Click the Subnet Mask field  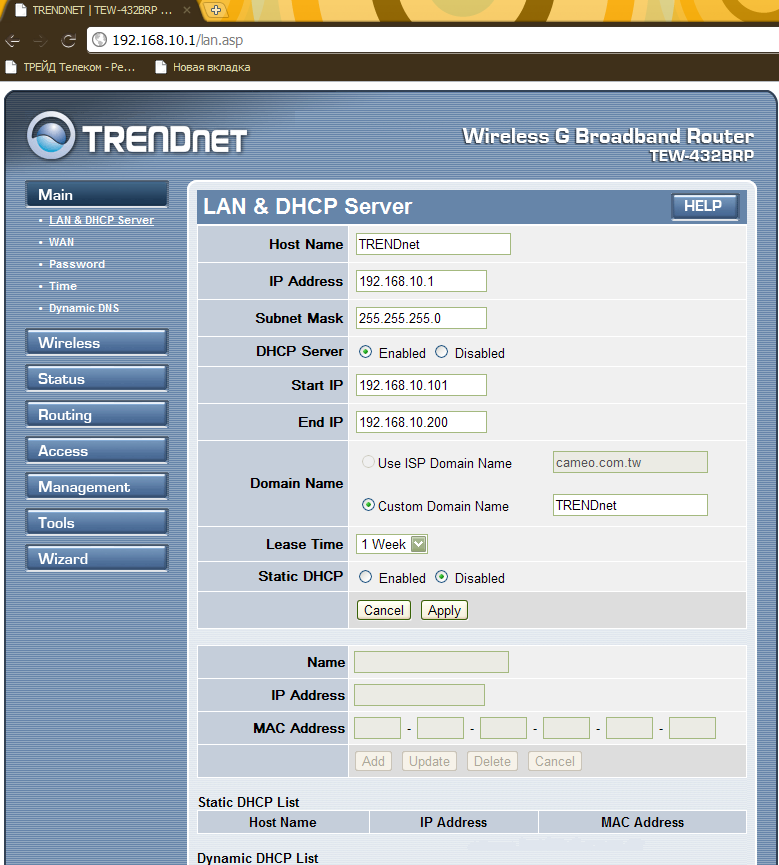[x=421, y=318]
